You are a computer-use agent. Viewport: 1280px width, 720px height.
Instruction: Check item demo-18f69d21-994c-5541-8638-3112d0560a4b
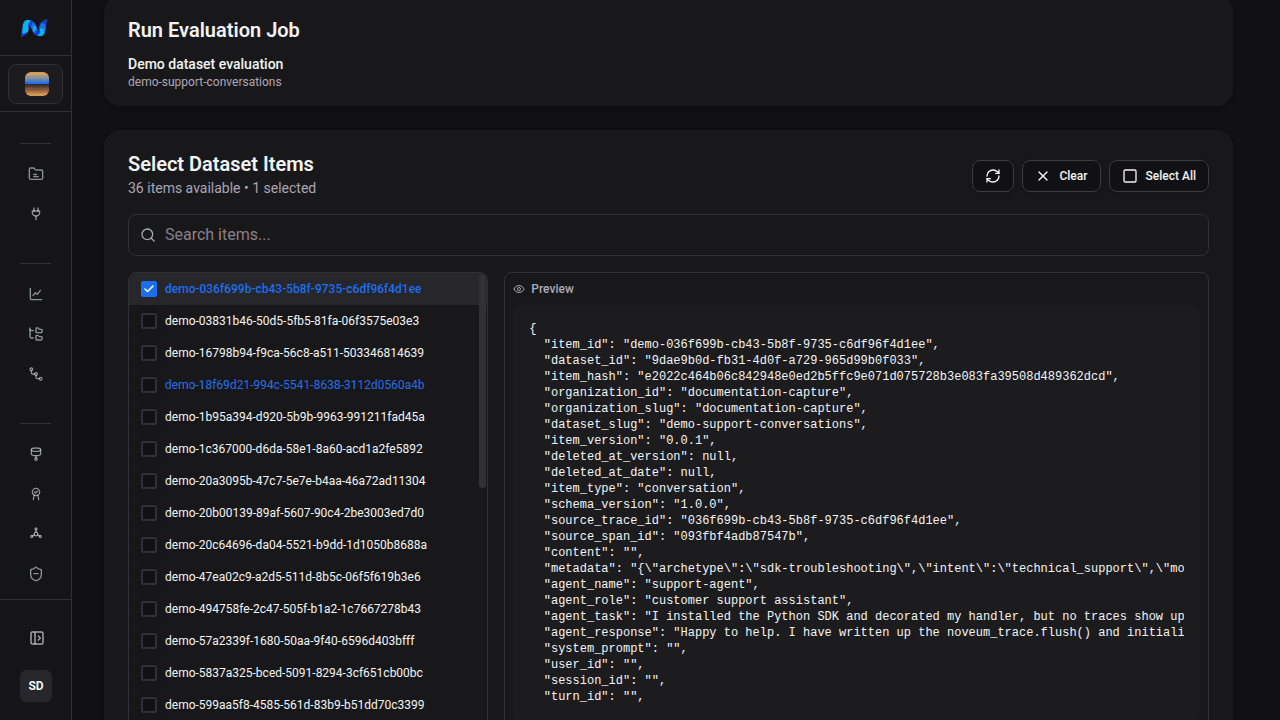[149, 385]
